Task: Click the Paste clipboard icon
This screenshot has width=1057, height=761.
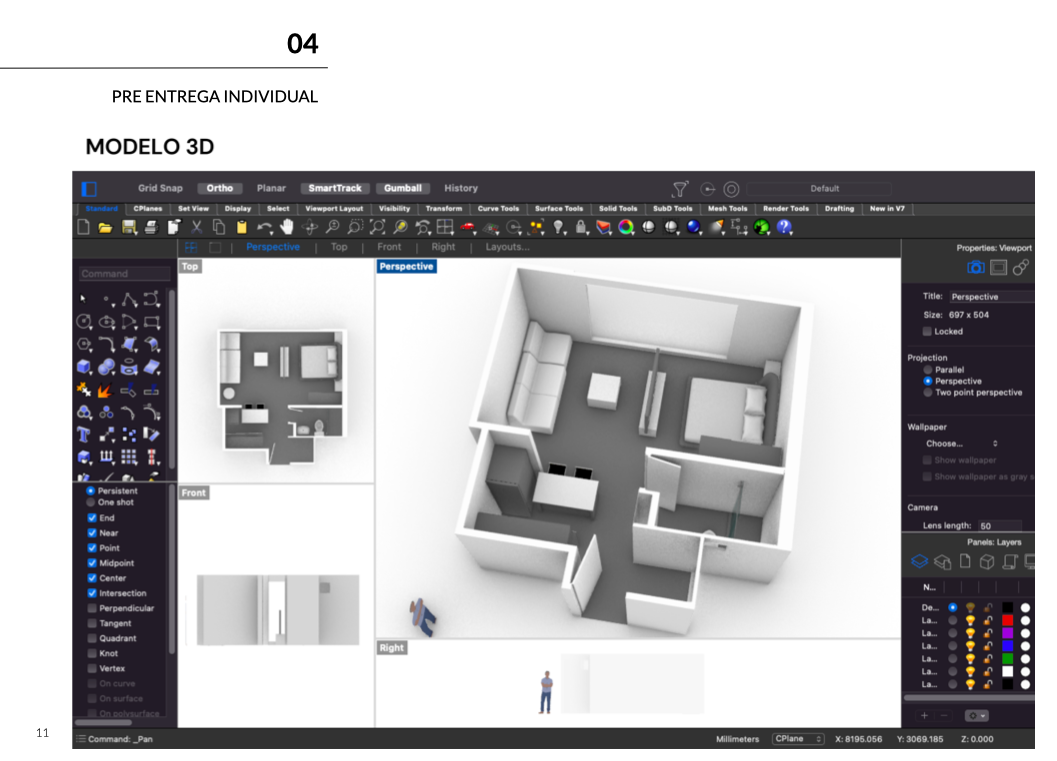Action: coord(241,228)
